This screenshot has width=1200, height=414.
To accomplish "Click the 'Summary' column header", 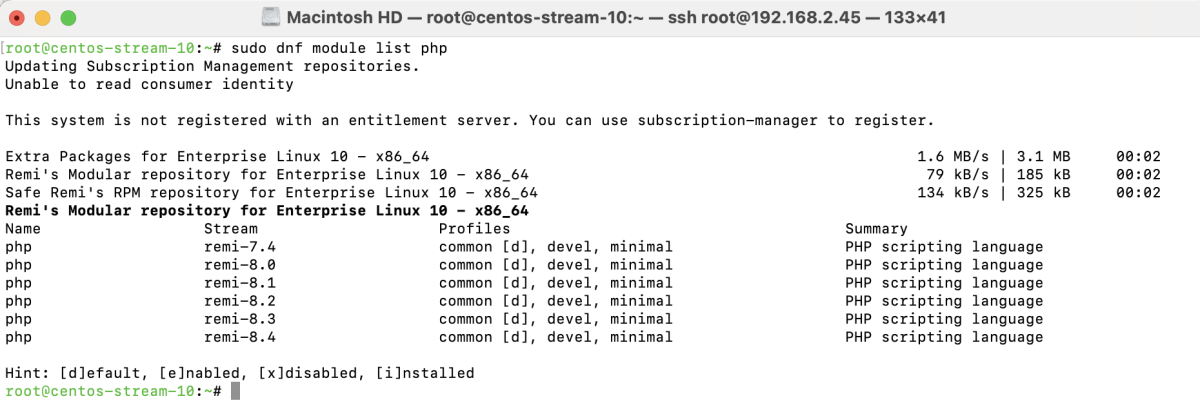I will (x=876, y=229).
